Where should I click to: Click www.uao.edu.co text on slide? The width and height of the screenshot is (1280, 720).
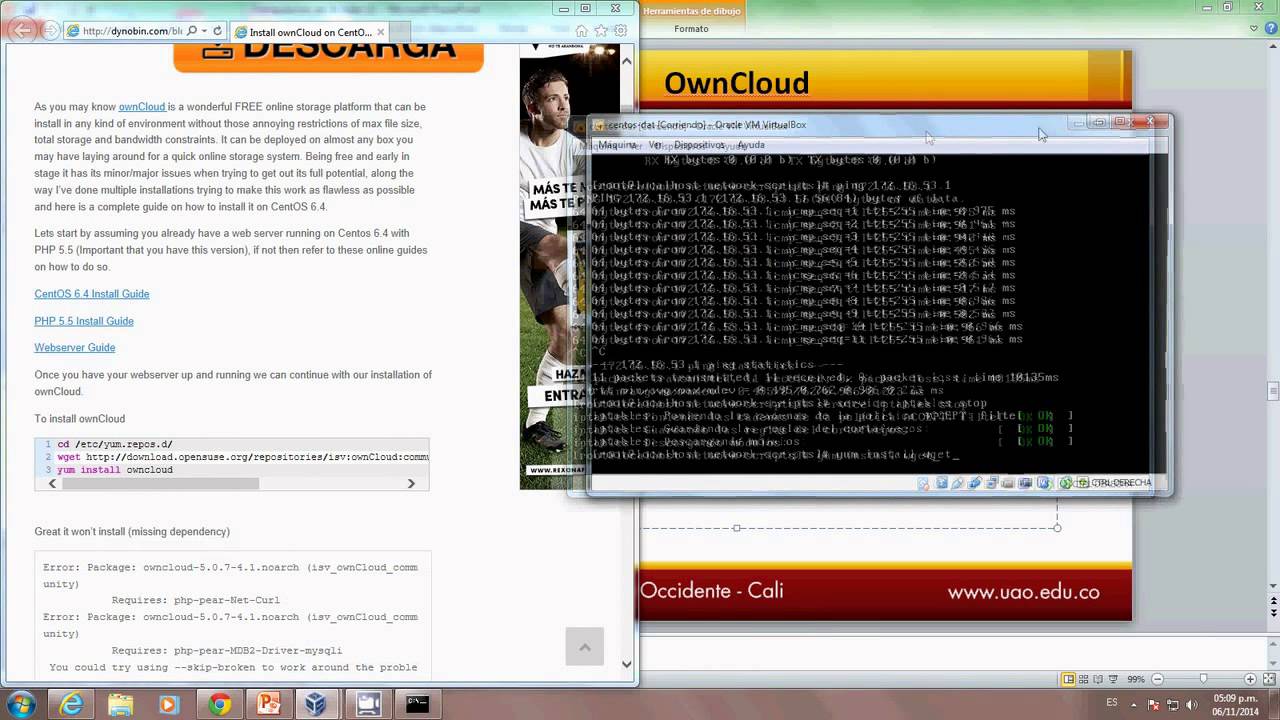coord(1023,592)
